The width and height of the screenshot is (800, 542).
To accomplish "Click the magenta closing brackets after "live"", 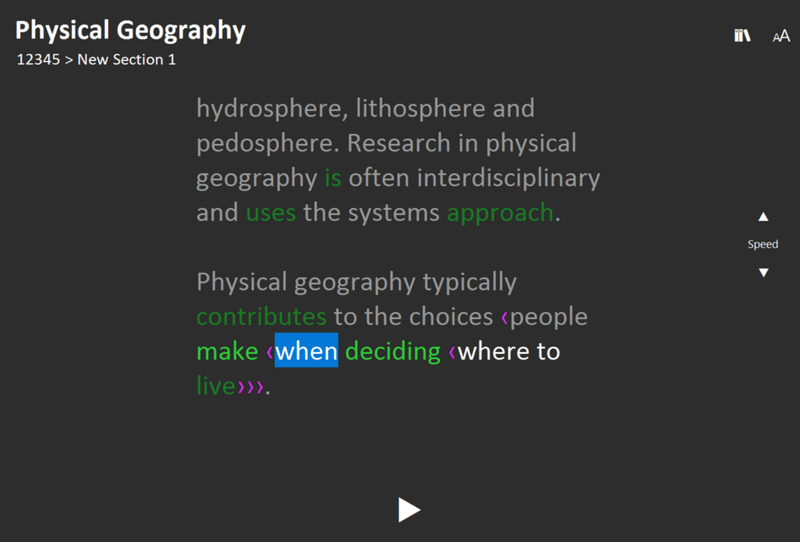I will [x=251, y=387].
